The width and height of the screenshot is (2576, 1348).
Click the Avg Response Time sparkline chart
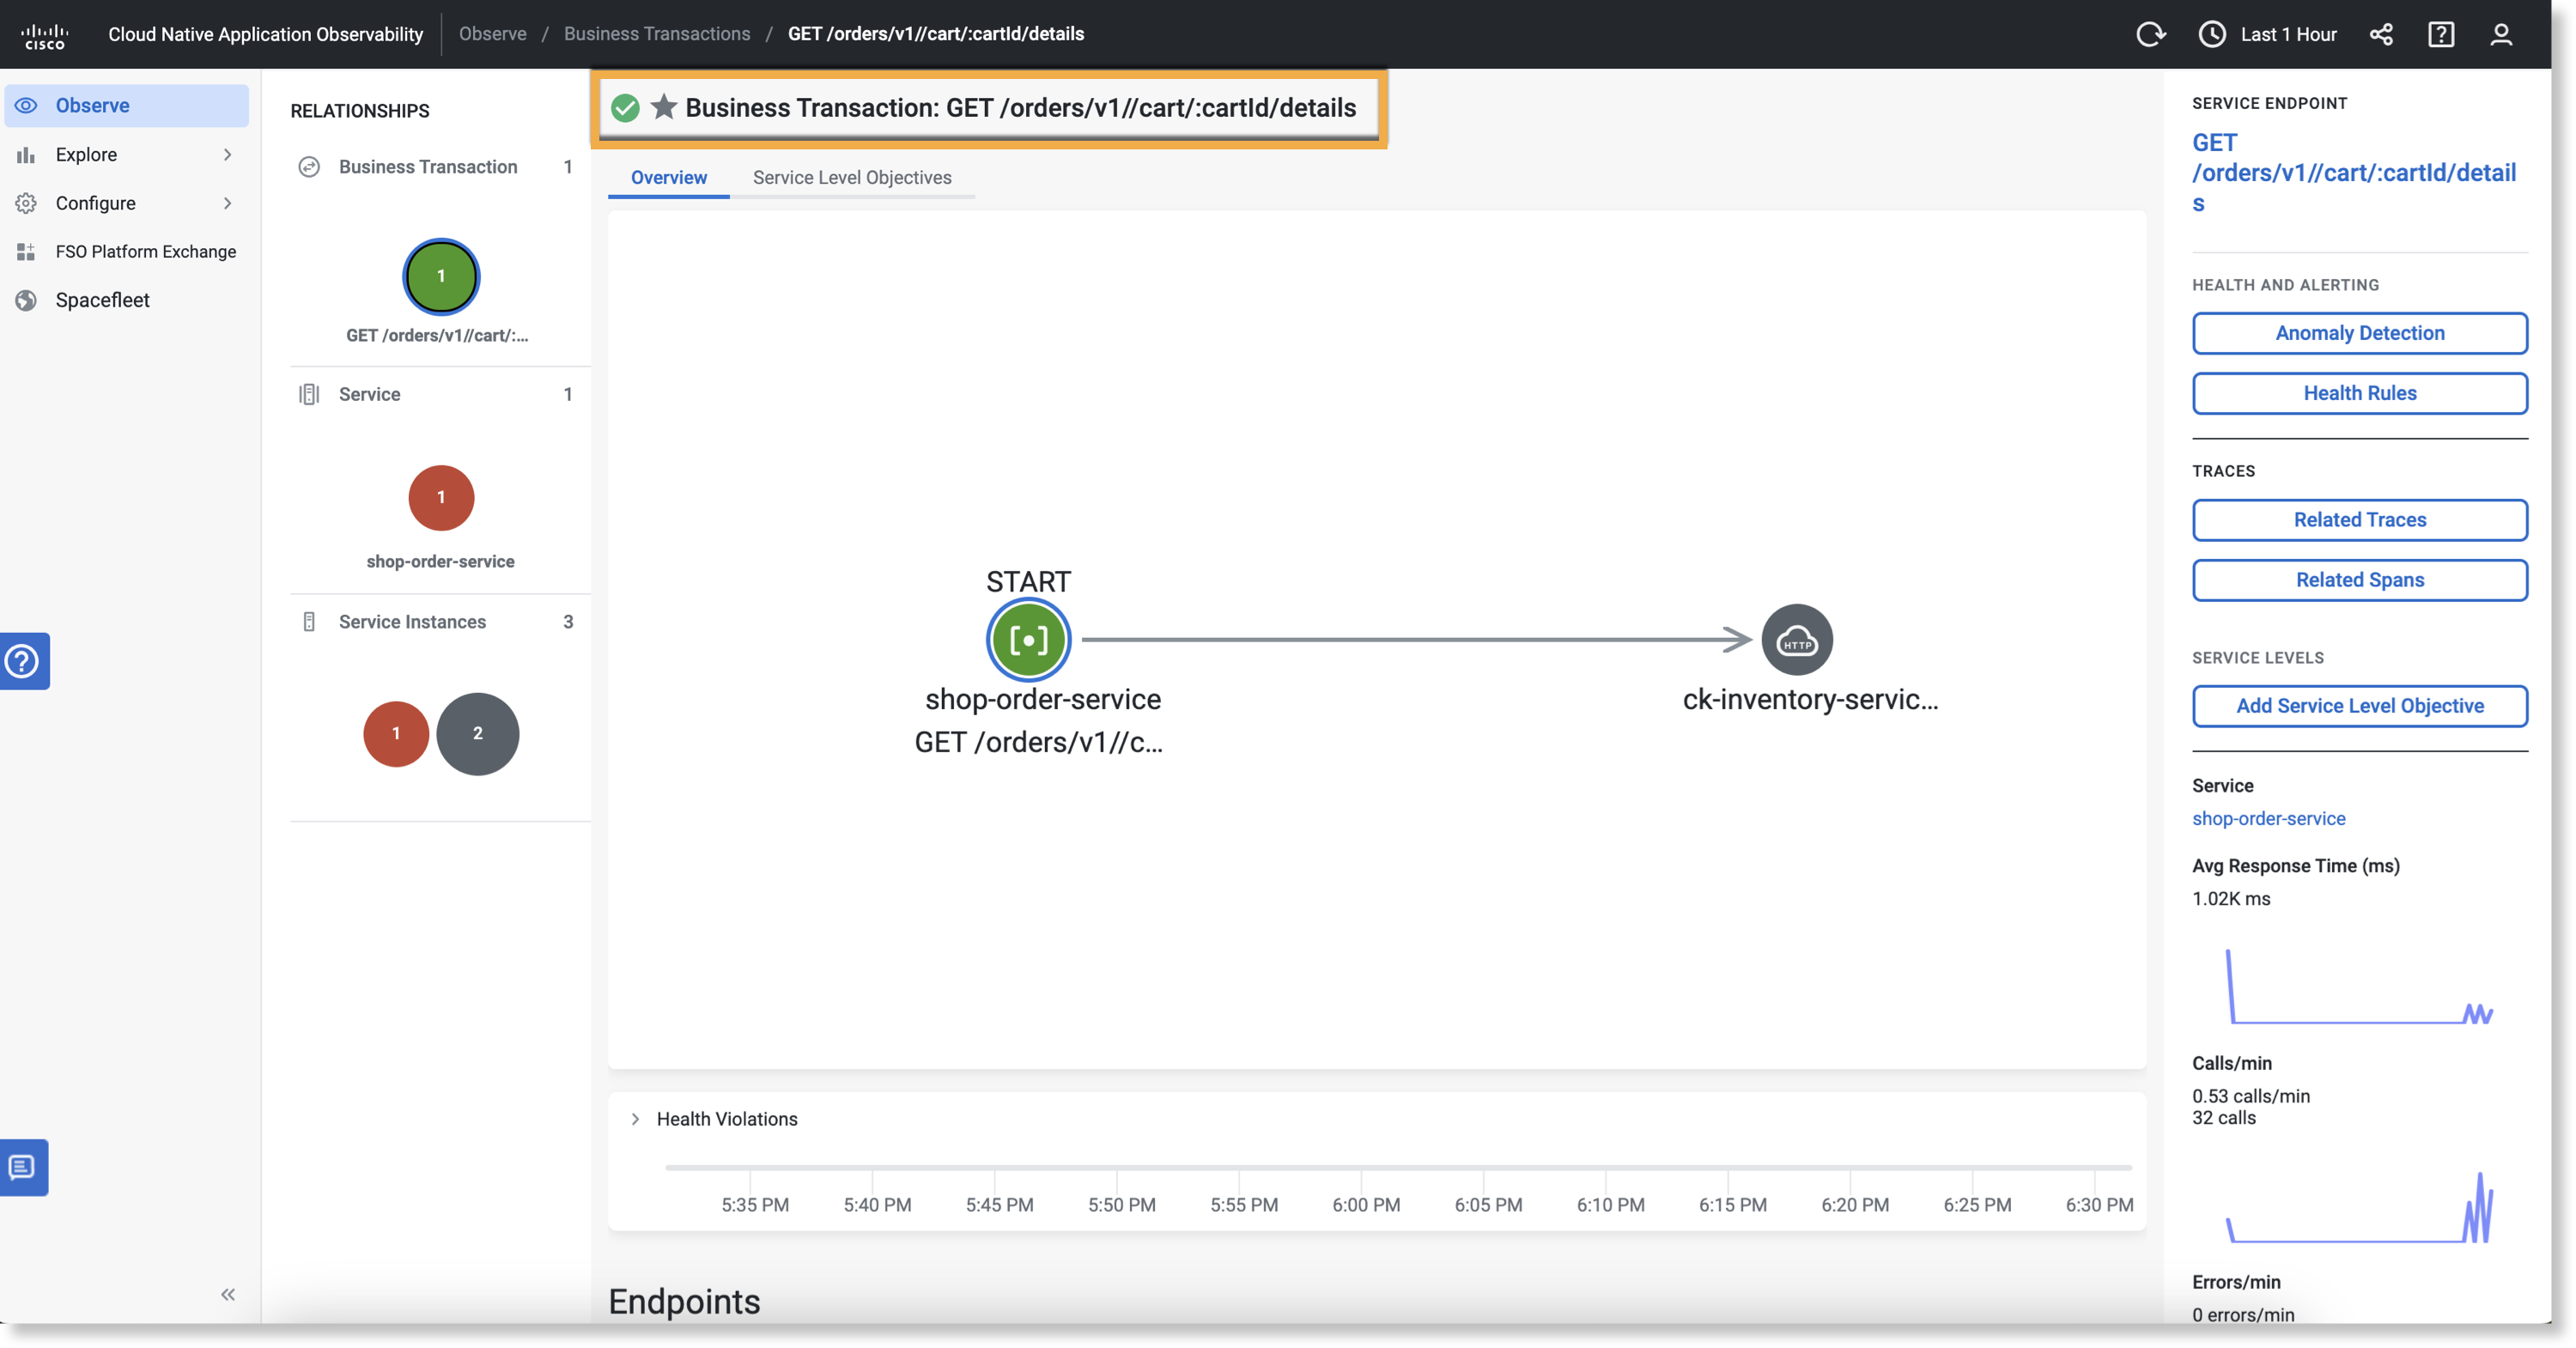pos(2359,987)
